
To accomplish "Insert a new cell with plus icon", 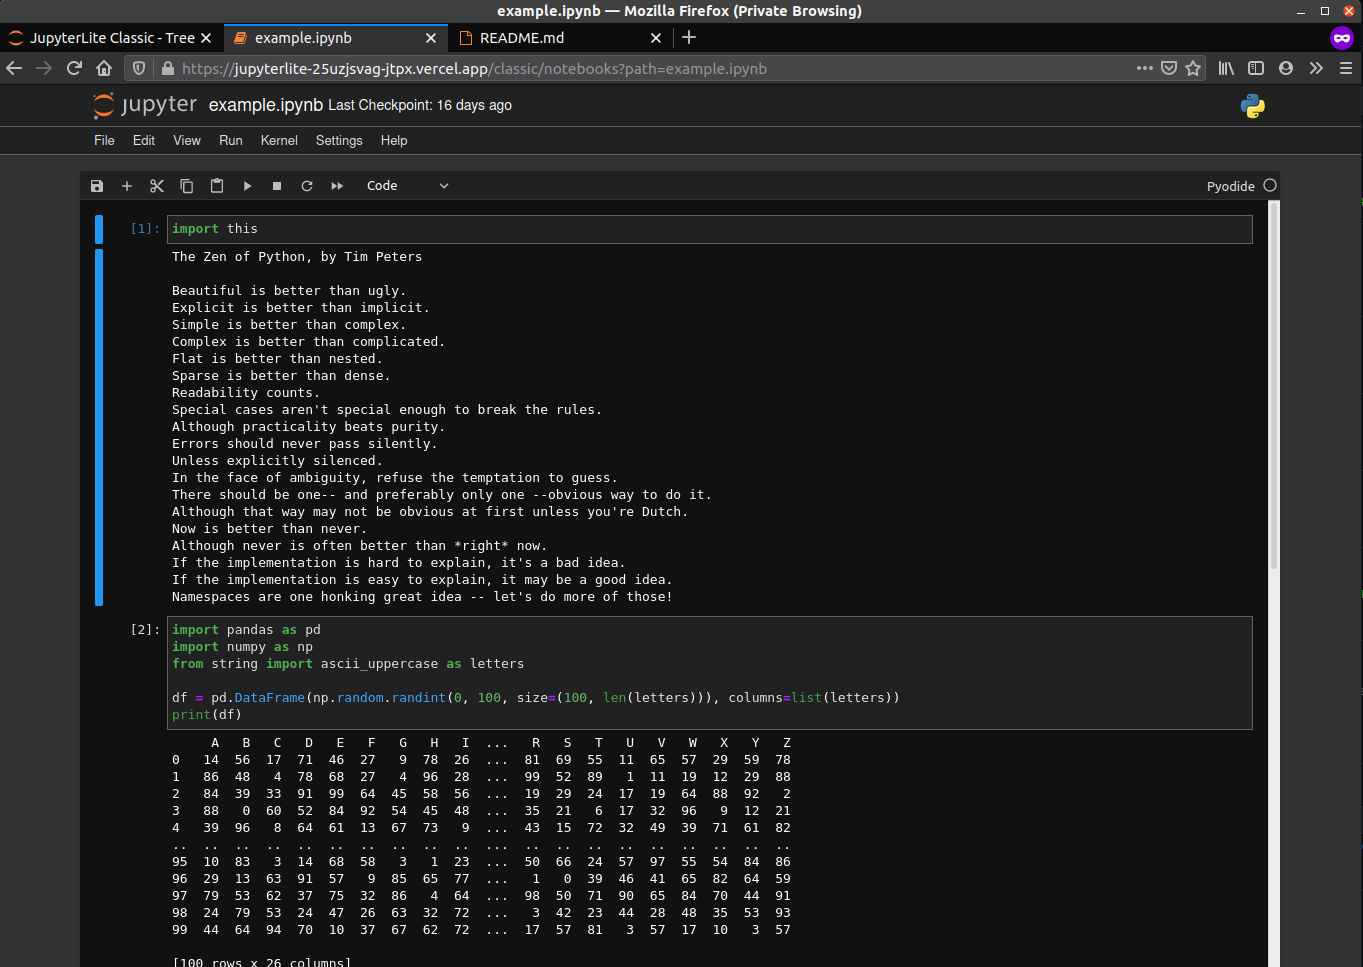I will point(127,186).
